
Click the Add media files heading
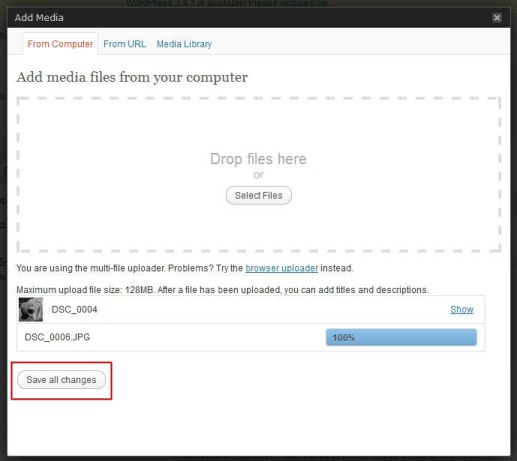[x=132, y=77]
